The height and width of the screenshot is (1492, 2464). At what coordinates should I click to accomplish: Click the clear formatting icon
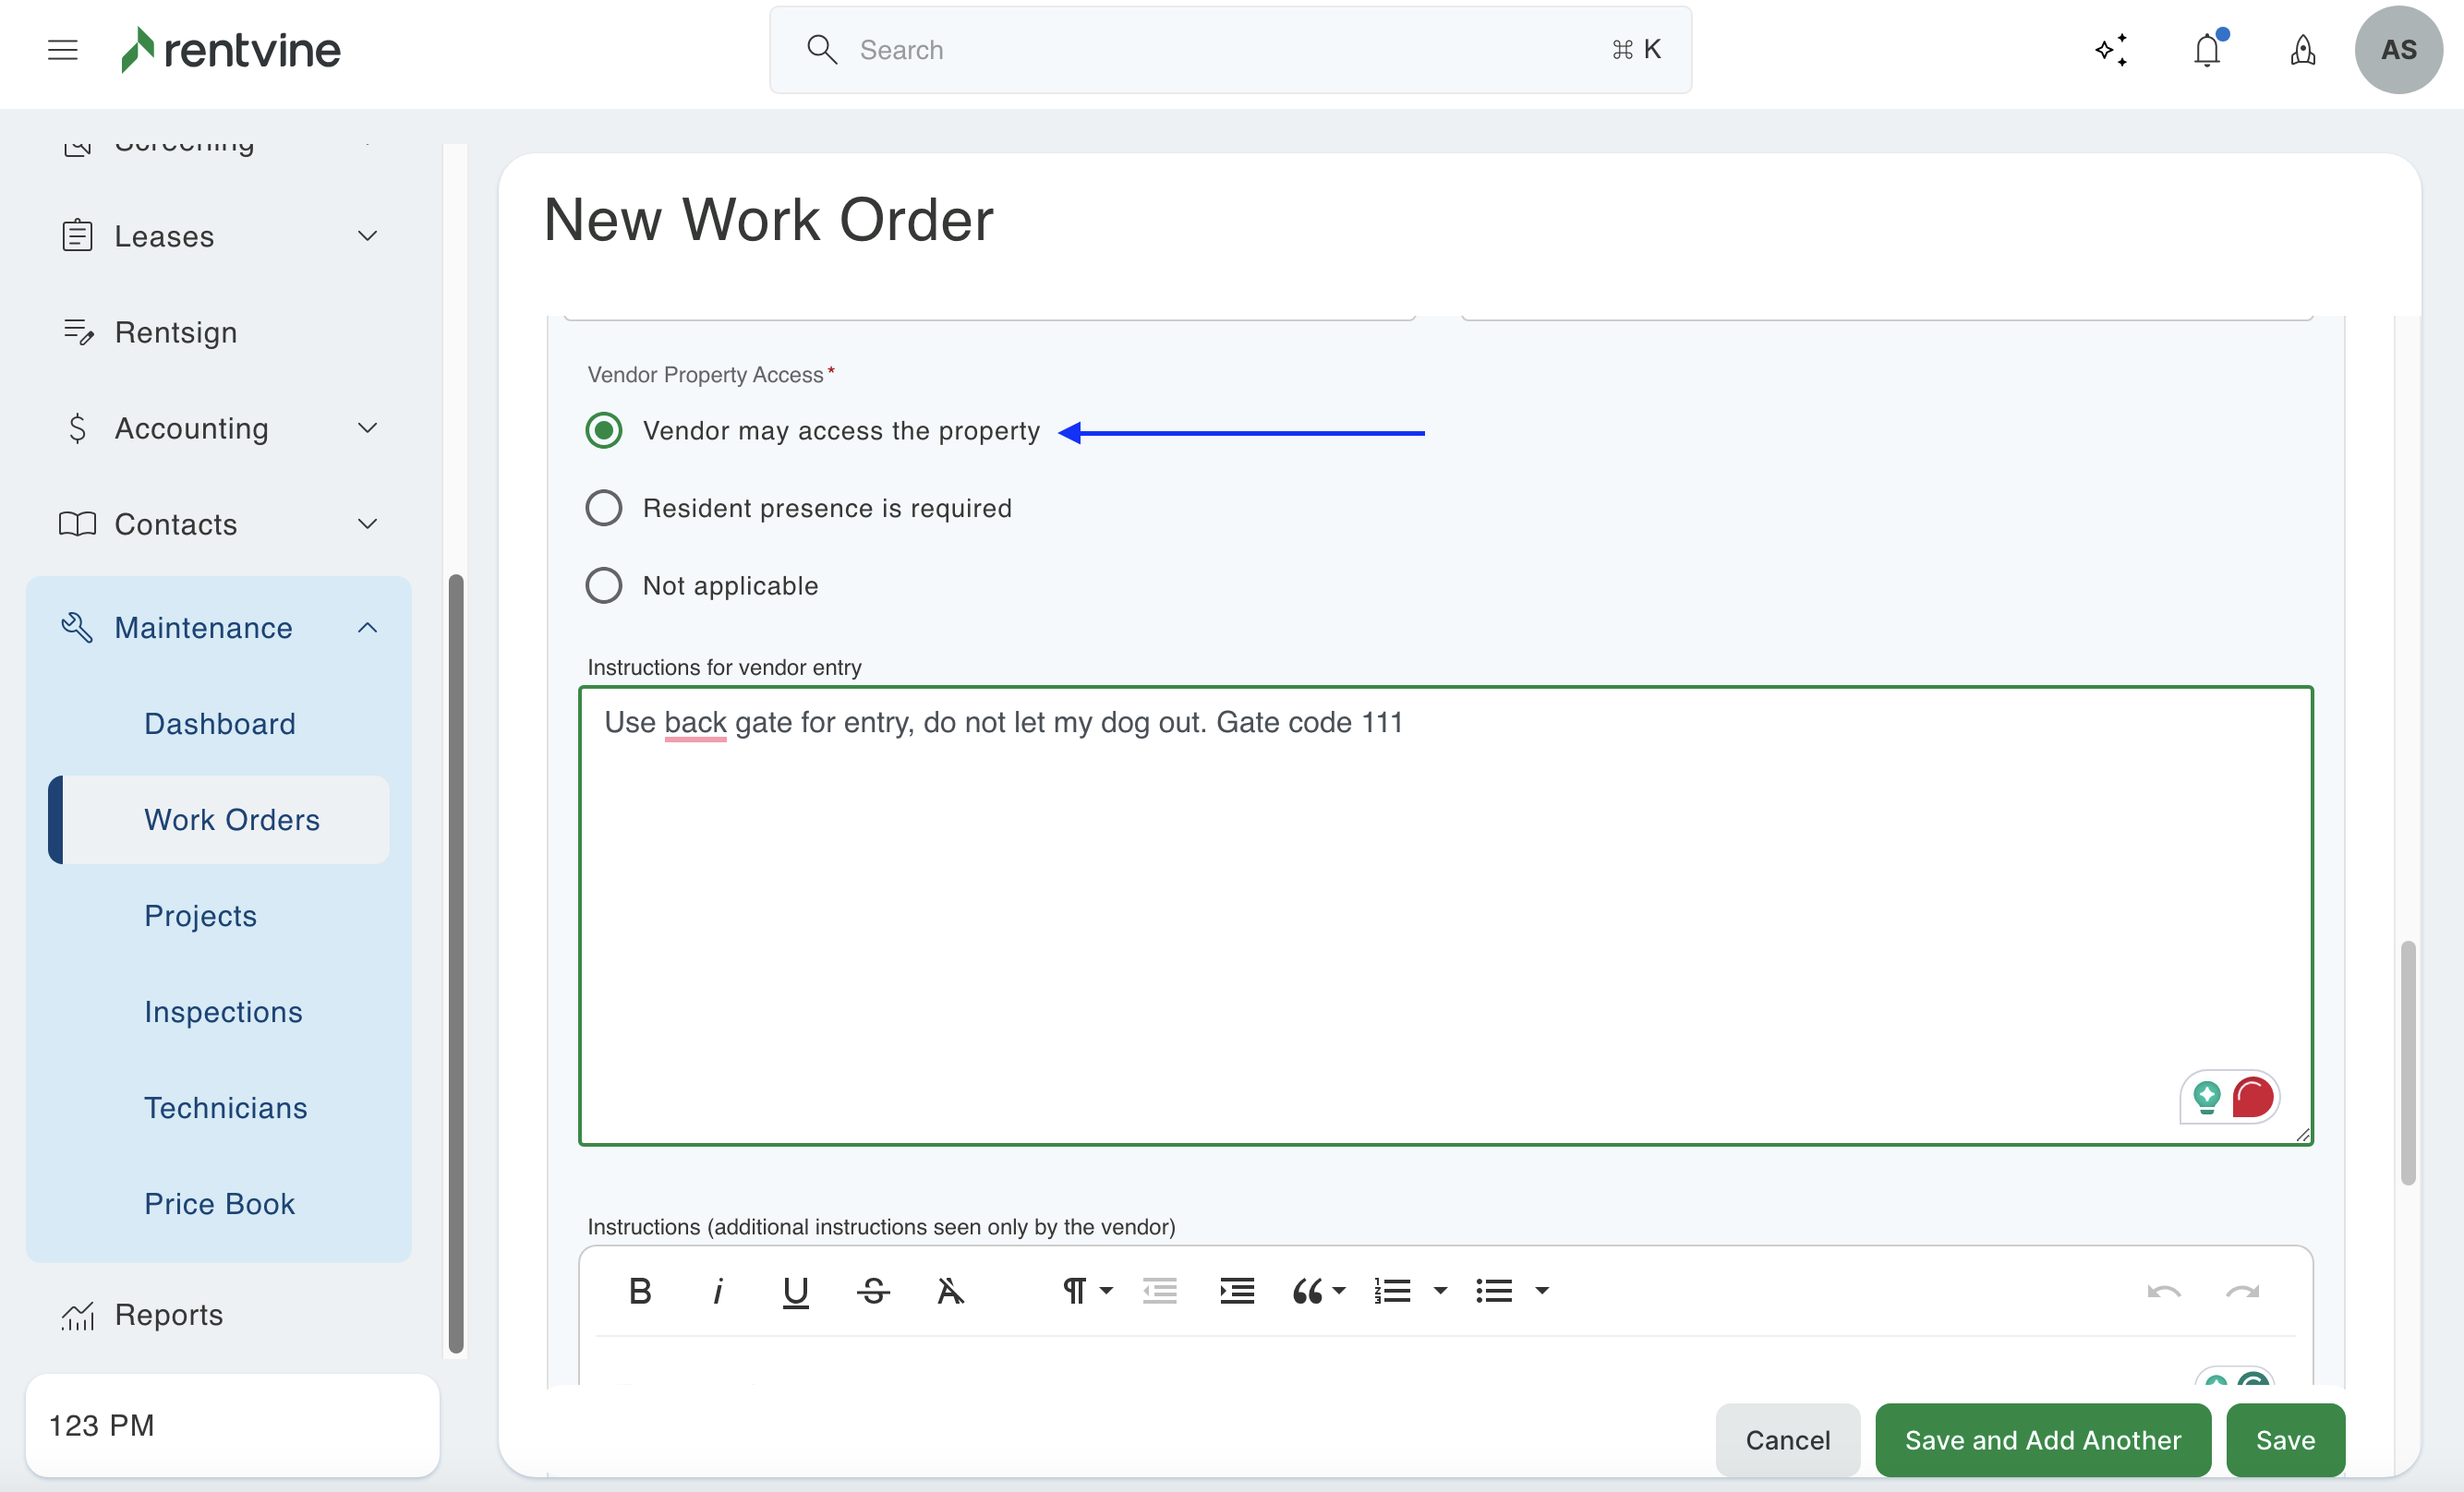(950, 1291)
